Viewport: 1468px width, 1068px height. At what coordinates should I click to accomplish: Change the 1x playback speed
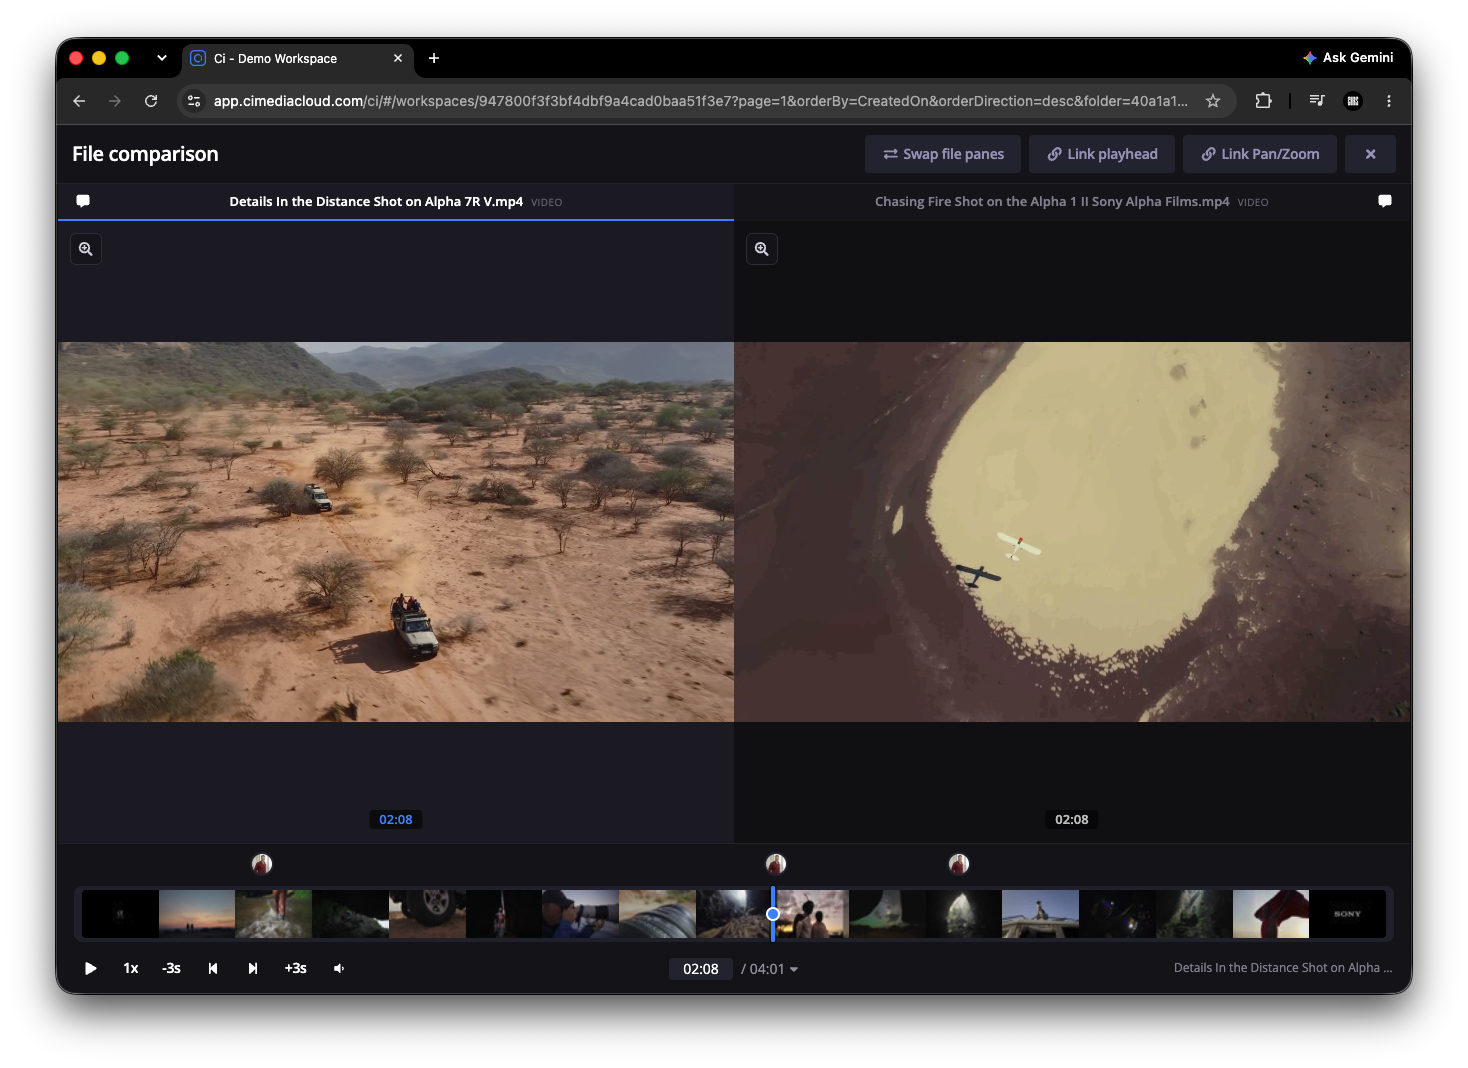coord(131,968)
